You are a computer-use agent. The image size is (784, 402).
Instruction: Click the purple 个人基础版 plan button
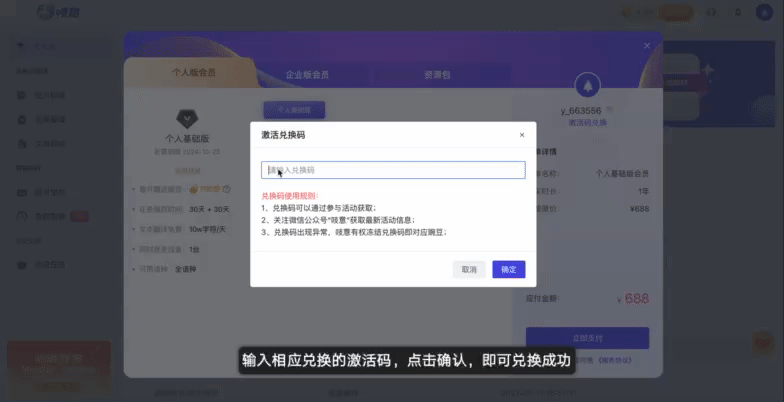tap(294, 109)
